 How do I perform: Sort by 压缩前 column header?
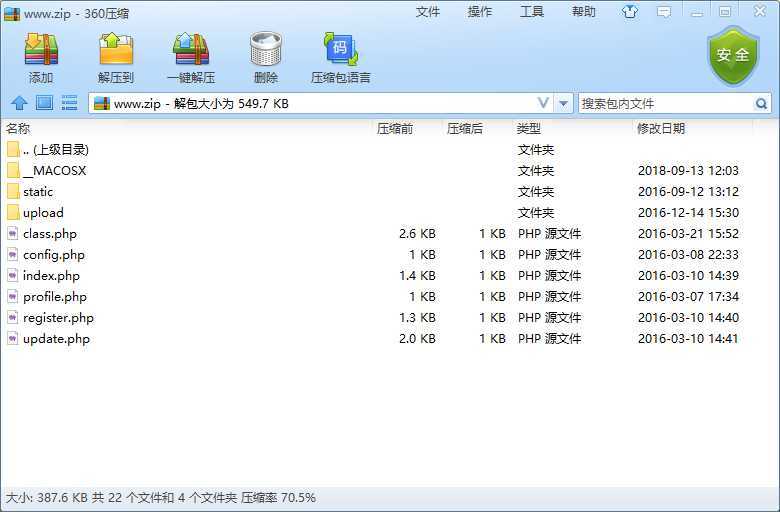(x=395, y=129)
